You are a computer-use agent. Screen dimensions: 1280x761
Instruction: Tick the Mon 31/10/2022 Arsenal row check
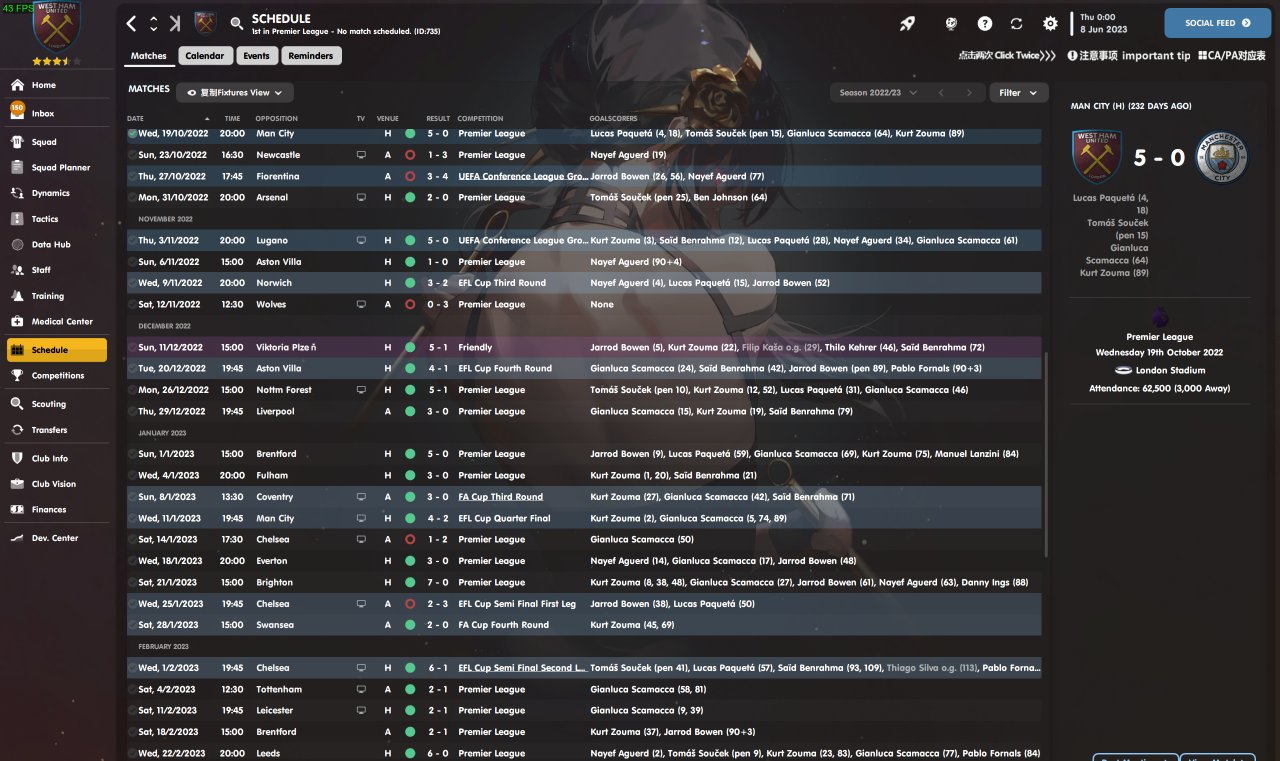click(x=132, y=198)
